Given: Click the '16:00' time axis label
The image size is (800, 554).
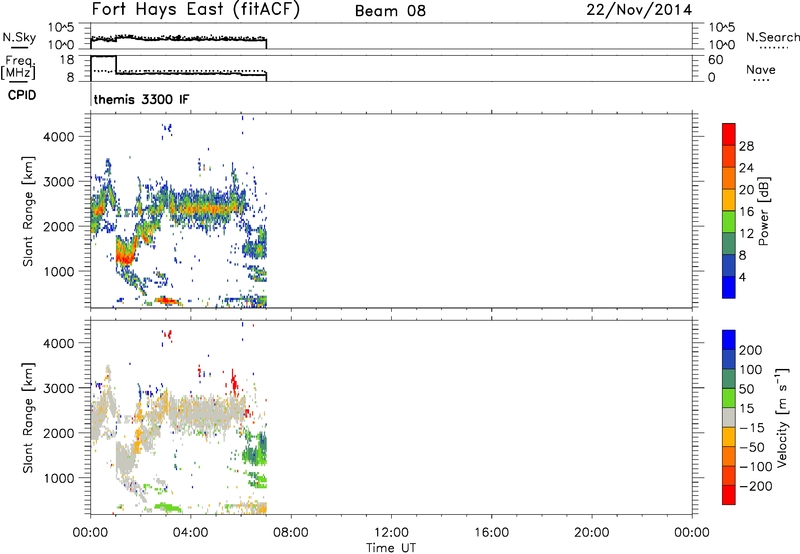Looking at the screenshot, I should click(x=491, y=533).
